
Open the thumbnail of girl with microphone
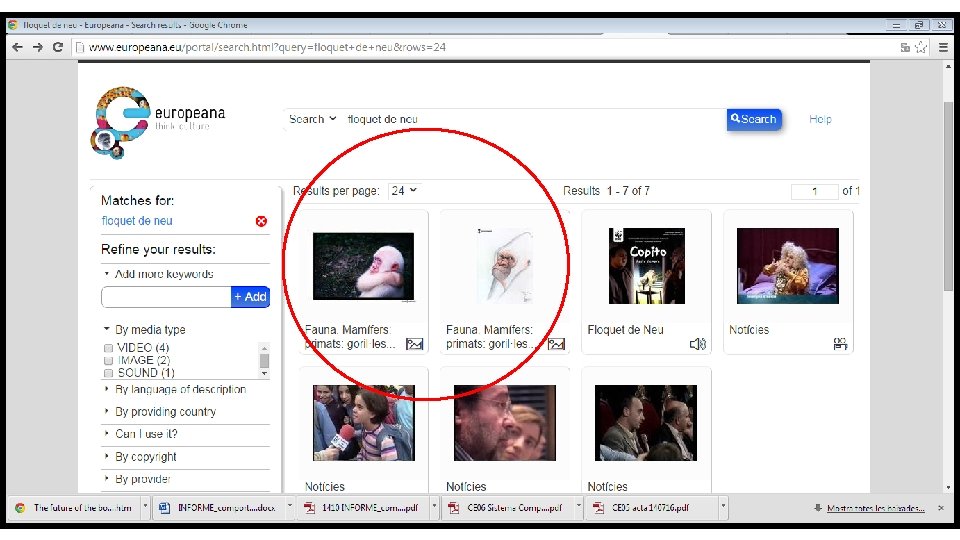(x=364, y=423)
